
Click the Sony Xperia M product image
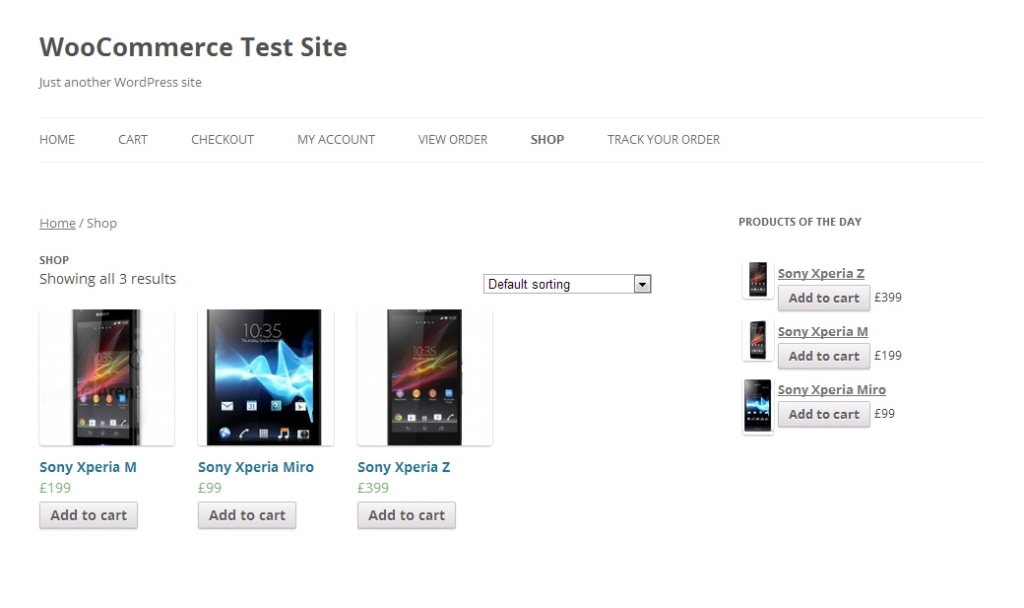(x=106, y=377)
